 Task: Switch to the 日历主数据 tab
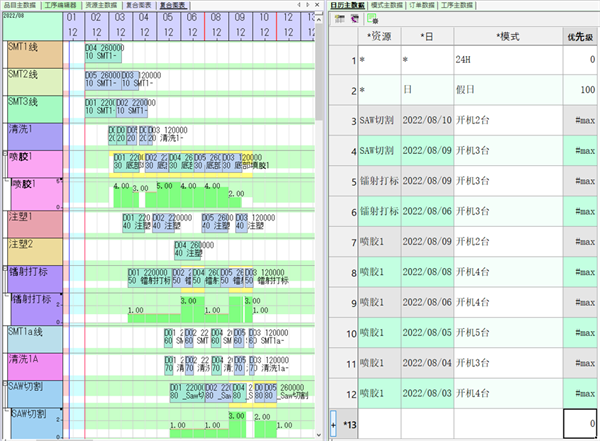[x=347, y=5]
